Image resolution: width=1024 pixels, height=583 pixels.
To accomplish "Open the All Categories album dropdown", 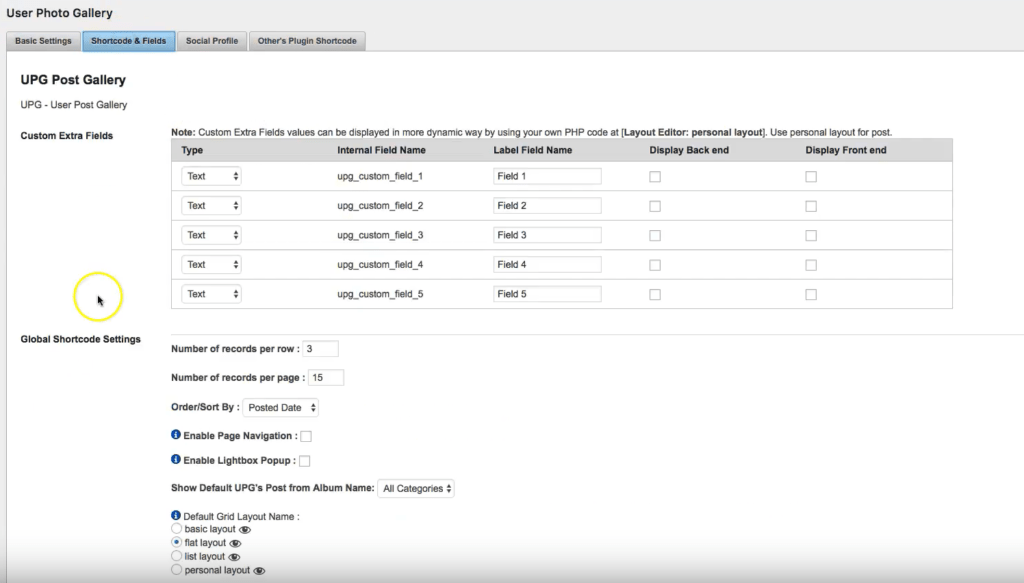I will tap(416, 488).
